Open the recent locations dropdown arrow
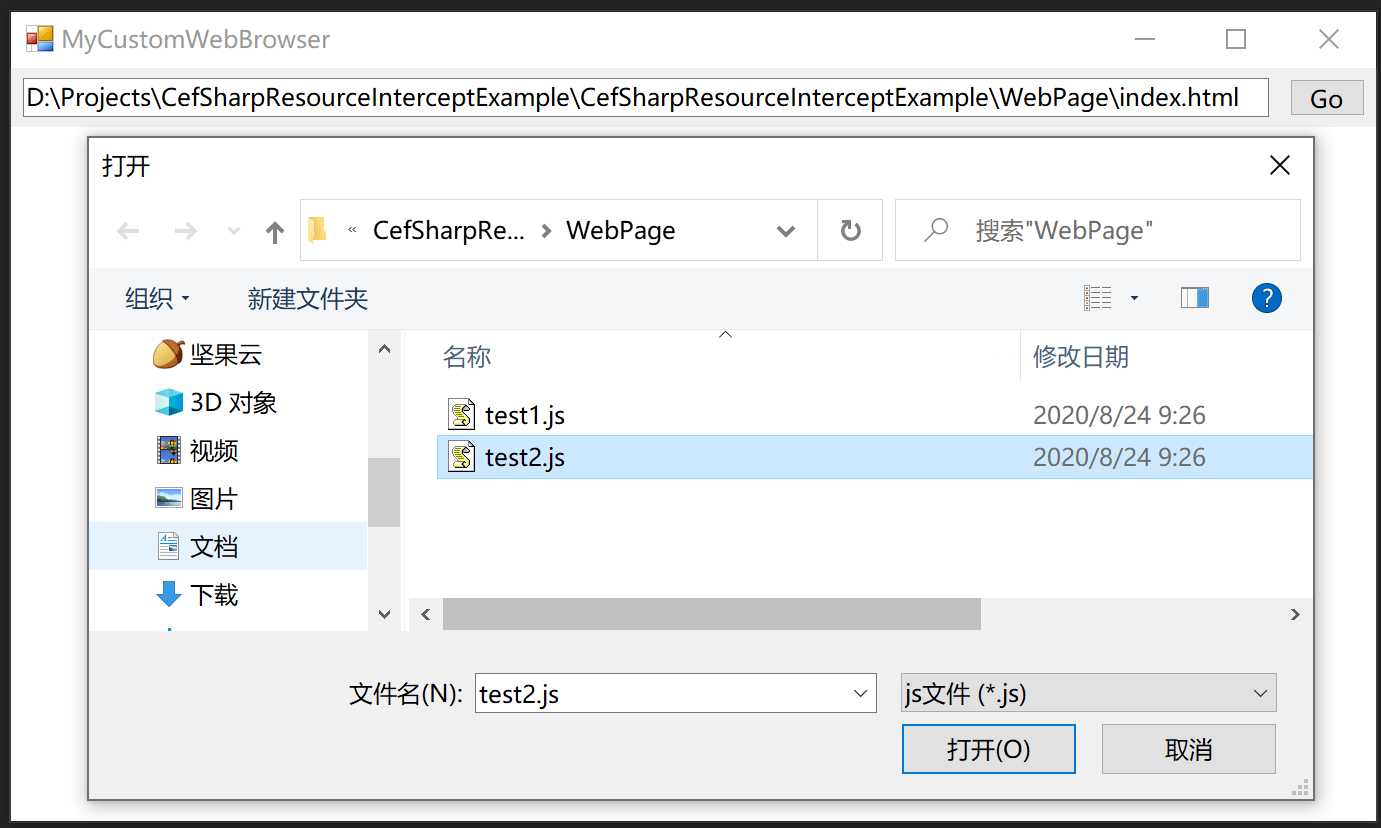The width and height of the screenshot is (1381, 828). (x=234, y=231)
